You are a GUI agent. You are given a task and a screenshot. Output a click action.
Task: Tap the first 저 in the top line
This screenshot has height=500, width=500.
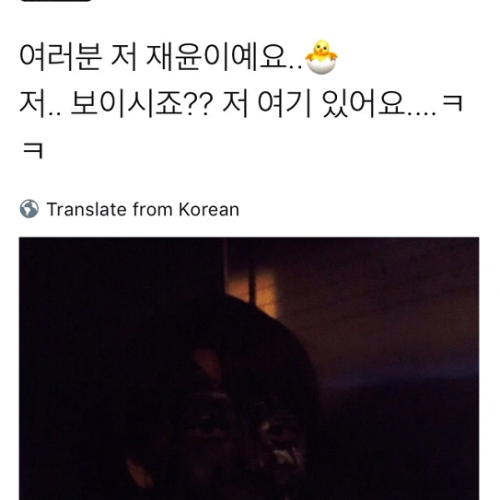coord(123,57)
